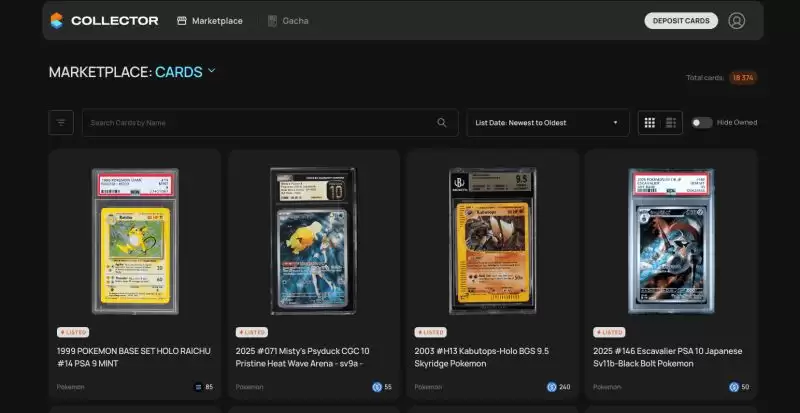800x413 pixels.
Task: Click the total cards count 18 374
Action: (743, 78)
